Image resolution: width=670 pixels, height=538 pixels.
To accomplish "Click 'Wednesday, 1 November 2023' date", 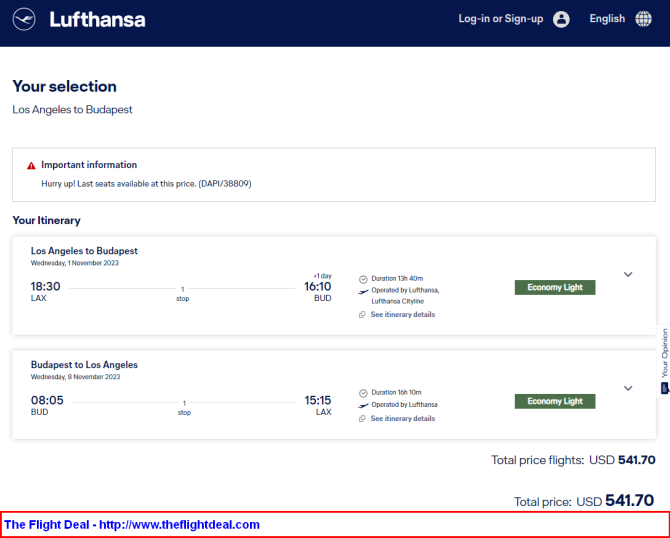I will coord(75,263).
